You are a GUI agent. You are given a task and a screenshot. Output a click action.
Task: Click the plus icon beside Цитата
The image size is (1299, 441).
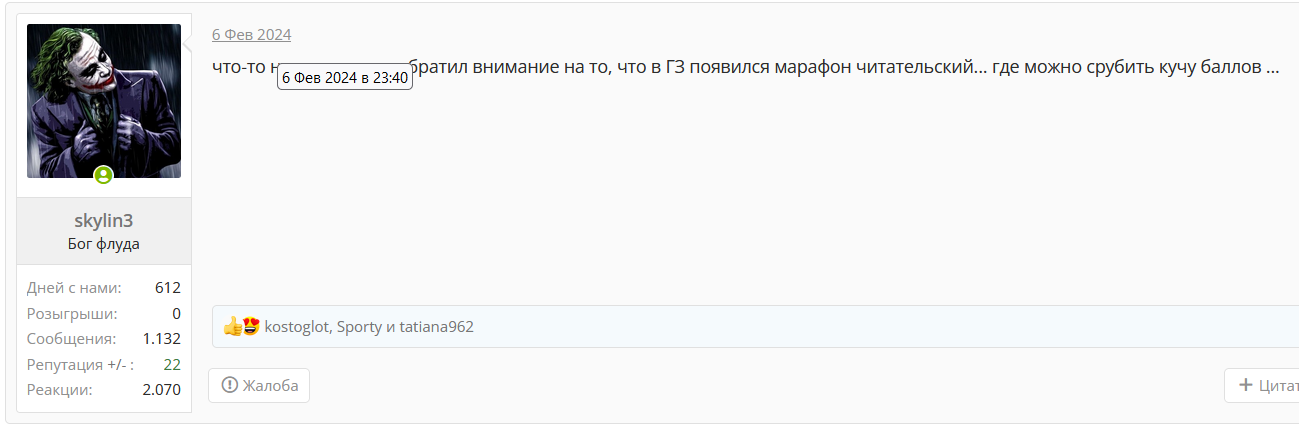(x=1245, y=385)
